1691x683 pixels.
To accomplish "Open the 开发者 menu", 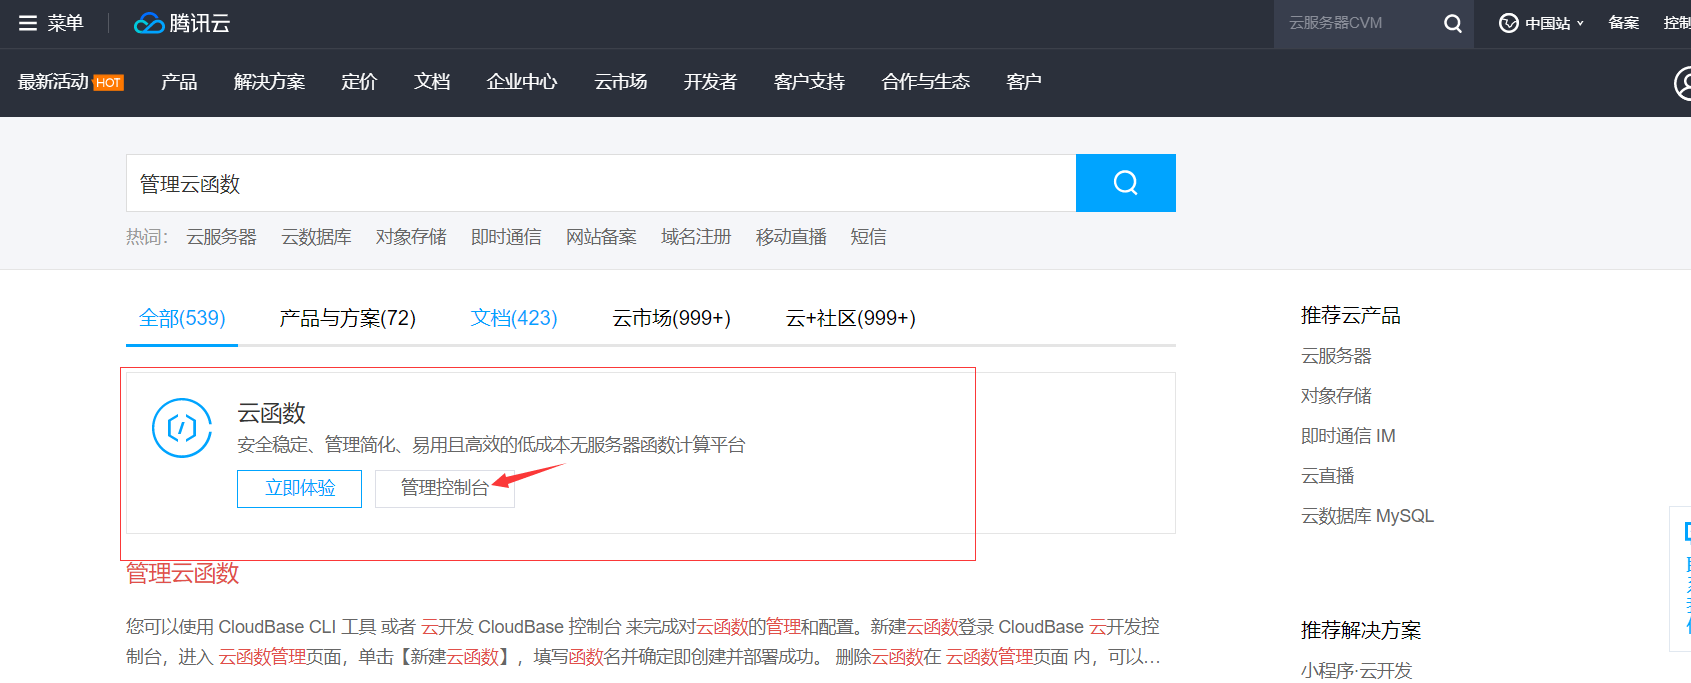I will pos(710,82).
